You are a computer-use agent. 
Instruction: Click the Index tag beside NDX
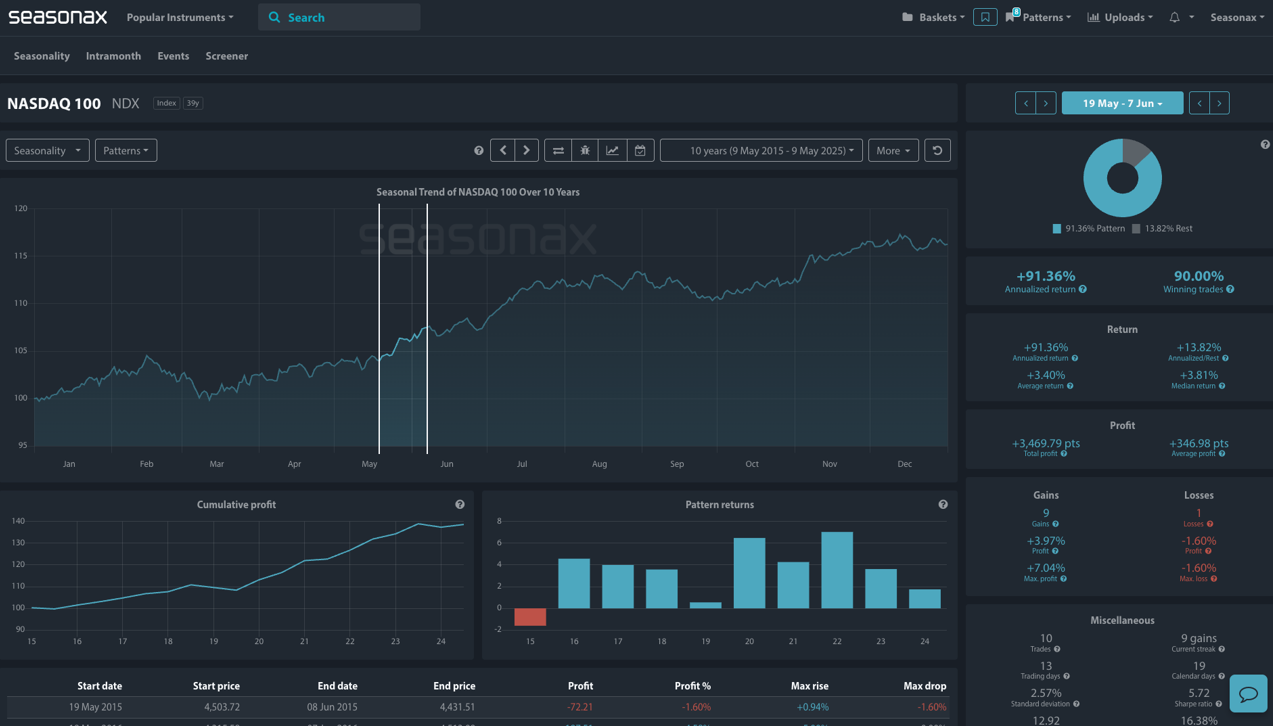[166, 103]
